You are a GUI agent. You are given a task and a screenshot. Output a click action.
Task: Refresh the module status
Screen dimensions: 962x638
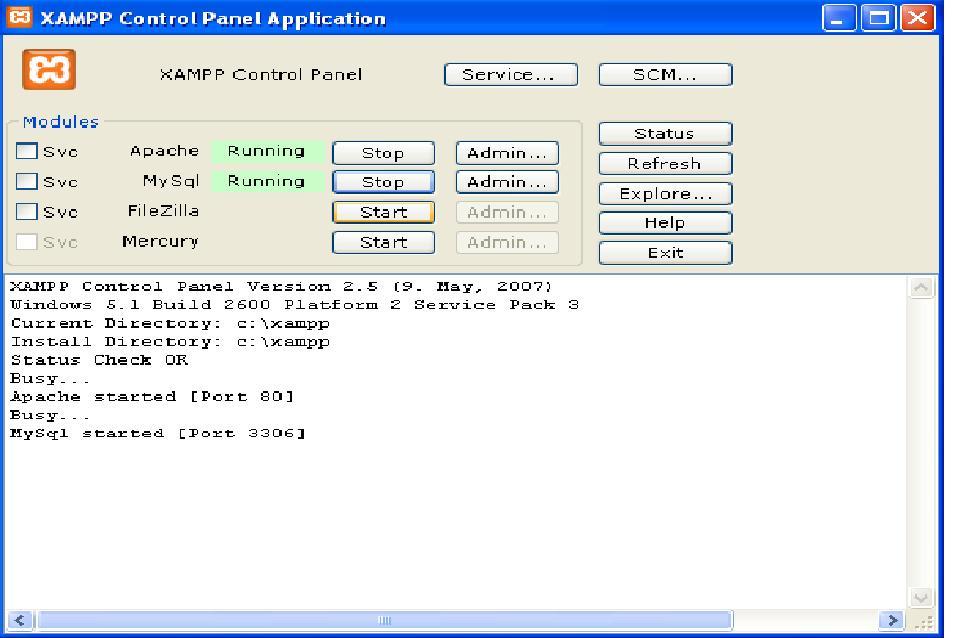pyautogui.click(x=665, y=164)
